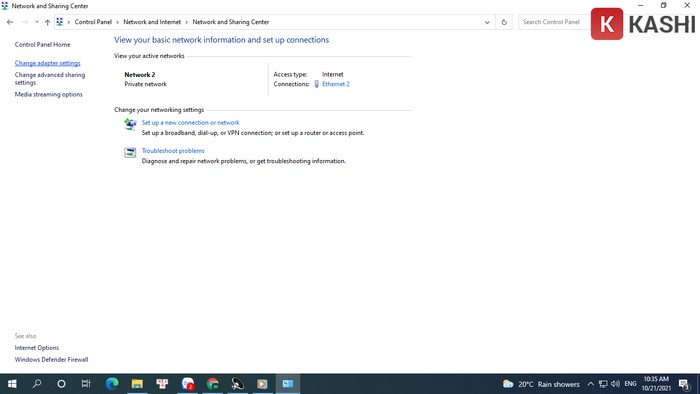700x394 pixels.
Task: Click Control Panel in the address breadcrumb
Action: (x=93, y=22)
